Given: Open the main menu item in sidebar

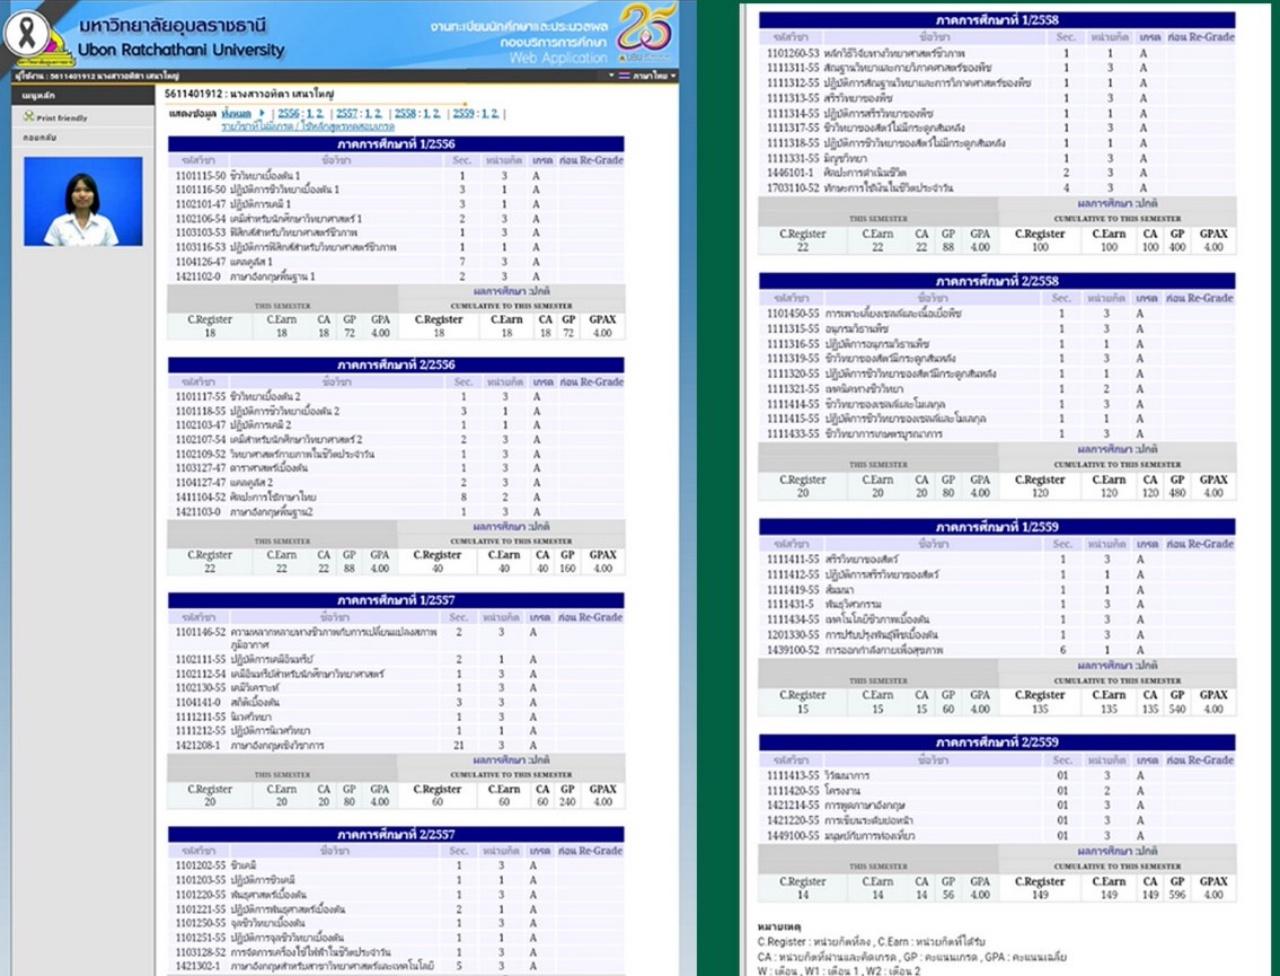Looking at the screenshot, I should click(39, 95).
